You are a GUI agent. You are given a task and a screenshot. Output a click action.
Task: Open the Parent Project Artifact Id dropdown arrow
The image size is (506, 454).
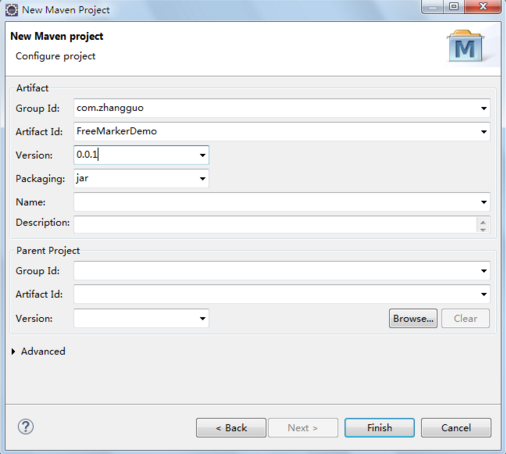484,294
